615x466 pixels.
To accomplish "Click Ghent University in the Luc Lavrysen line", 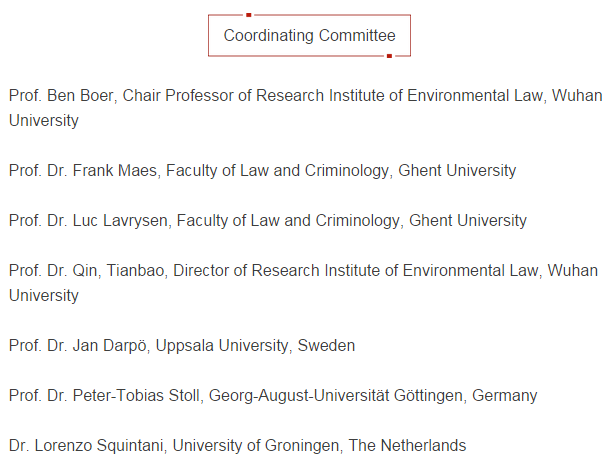I will 467,220.
